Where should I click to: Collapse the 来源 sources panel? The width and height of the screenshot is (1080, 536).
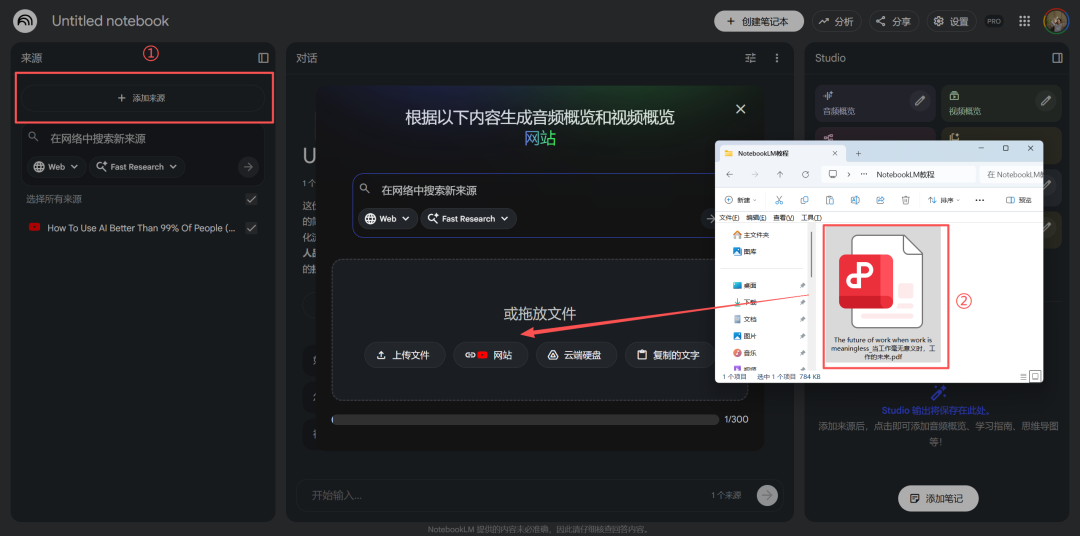[x=263, y=58]
